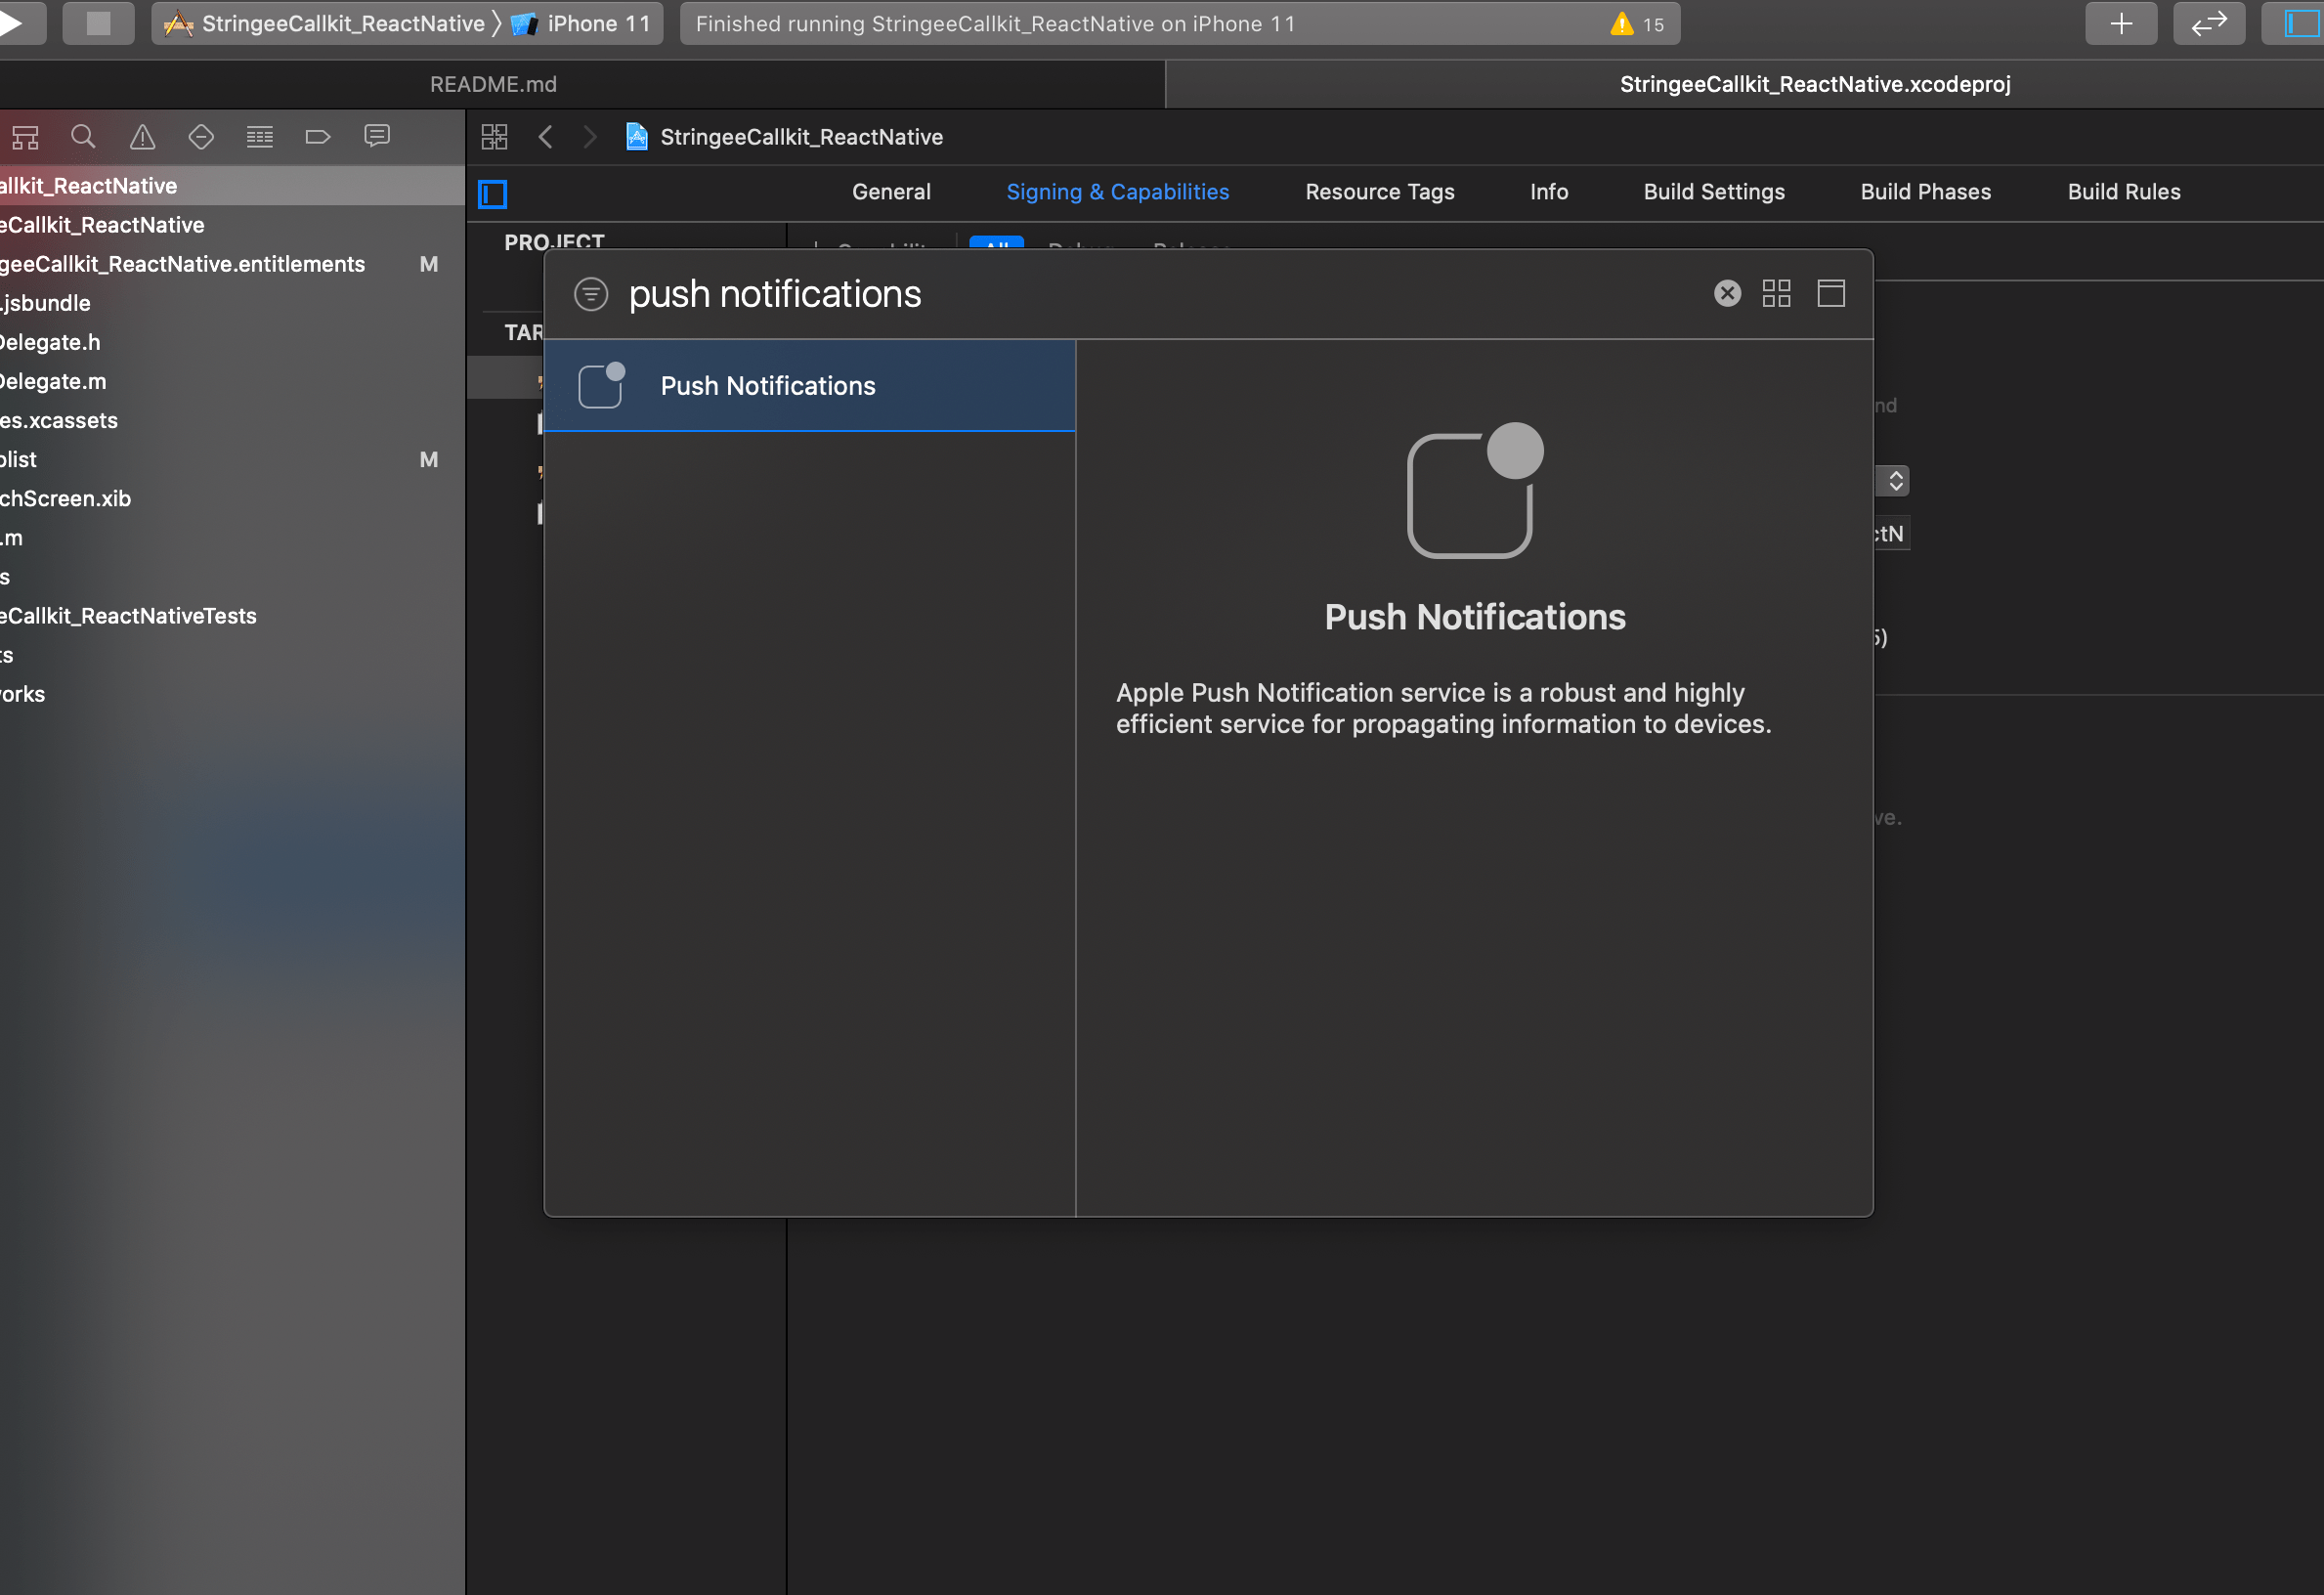Screen dimensions: 2324x1595
Task: Open the Delegate.h file
Action: click(x=232, y=342)
